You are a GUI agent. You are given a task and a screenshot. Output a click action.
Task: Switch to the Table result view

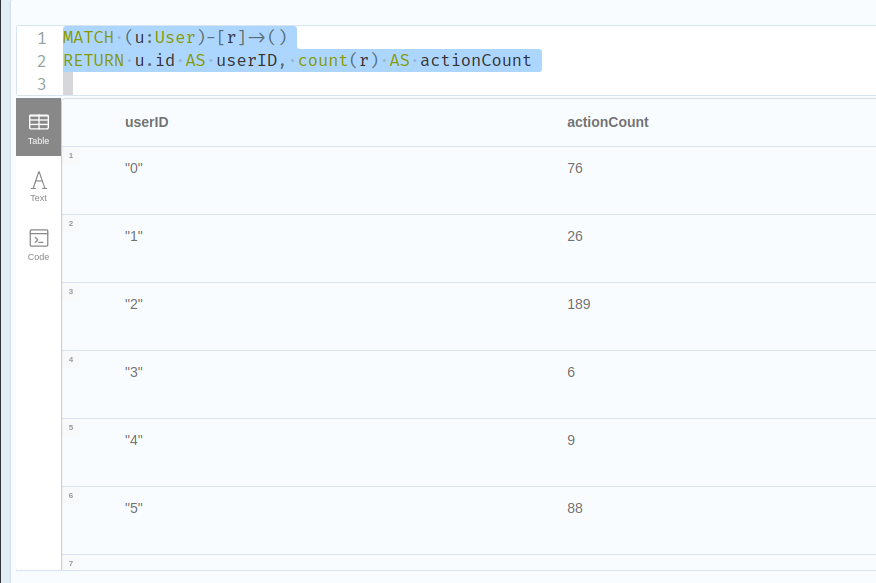click(x=39, y=127)
